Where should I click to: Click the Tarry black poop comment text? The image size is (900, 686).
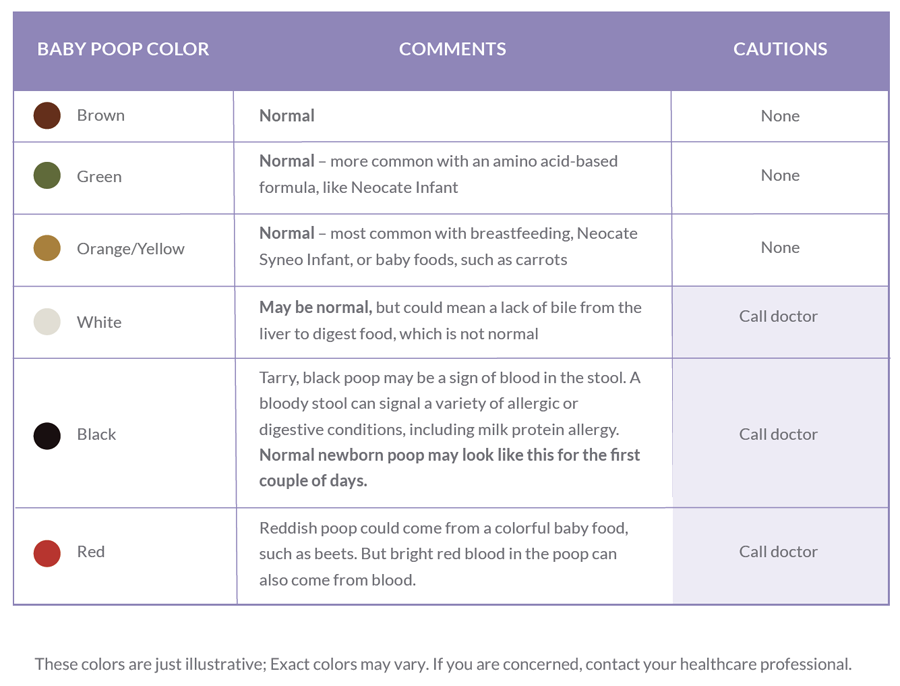click(449, 429)
